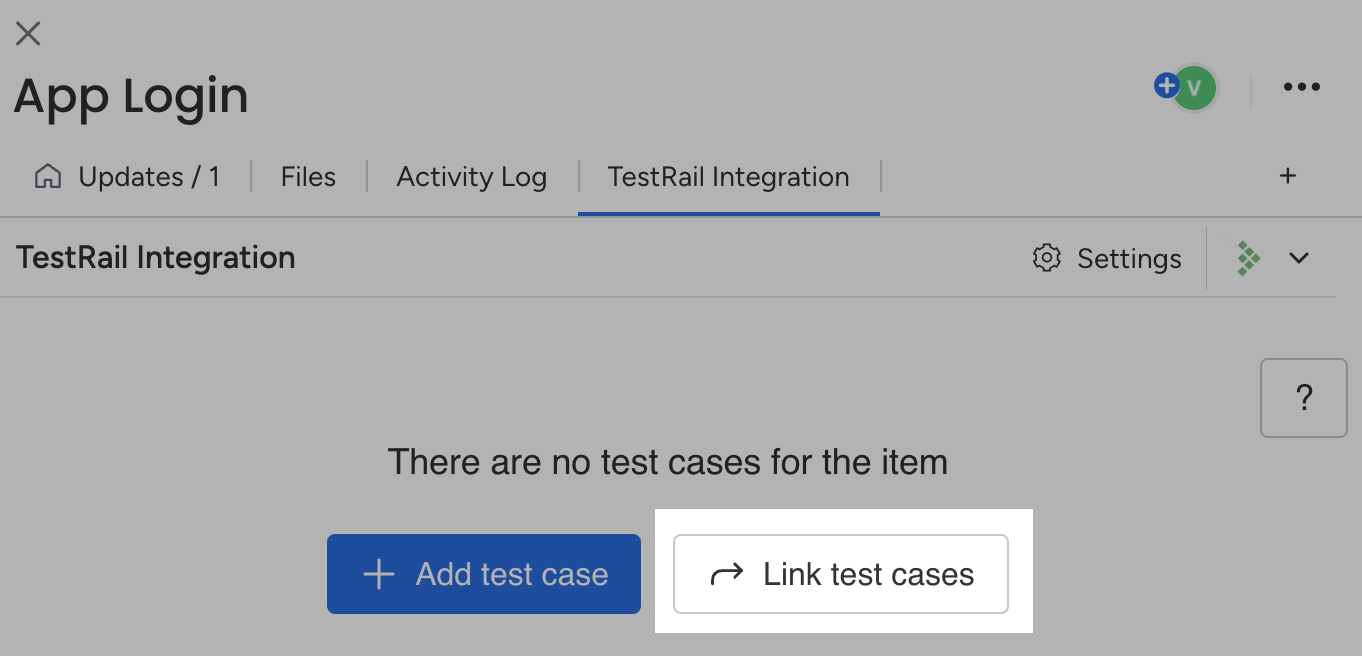Switch to the Activity Log tab
1362x656 pixels.
pyautogui.click(x=472, y=177)
